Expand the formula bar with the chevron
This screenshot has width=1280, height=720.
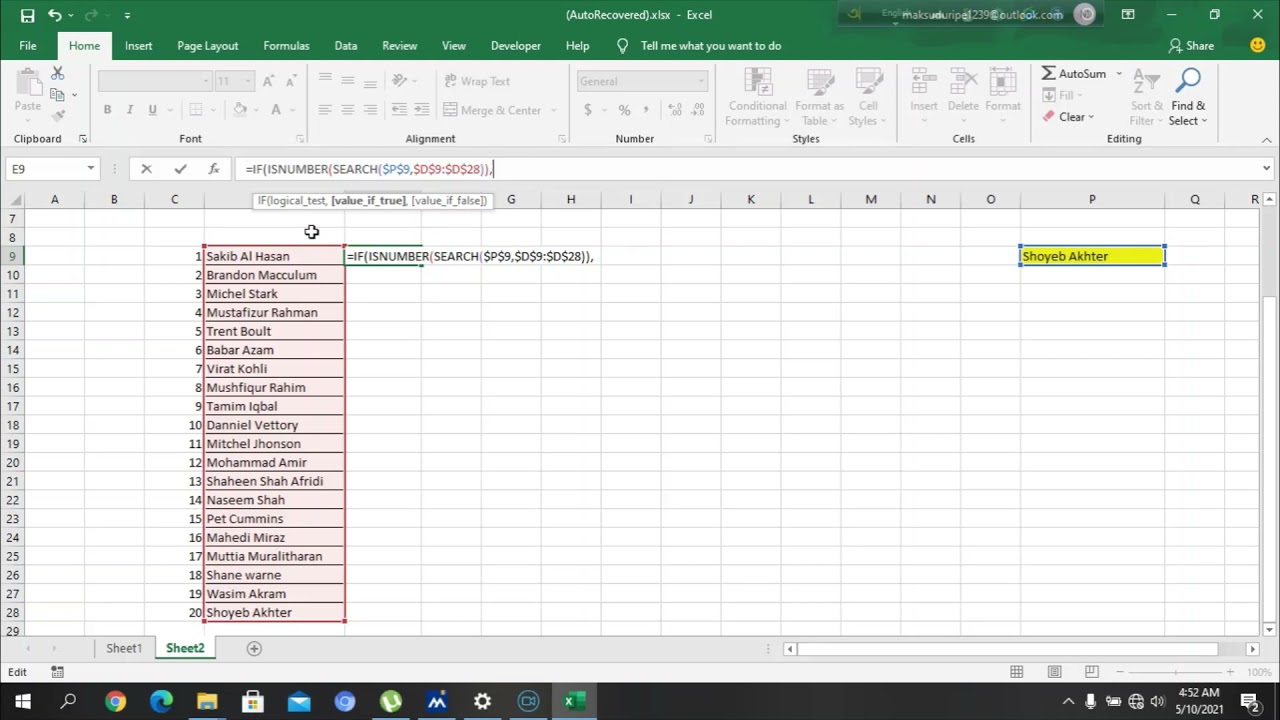point(1266,169)
